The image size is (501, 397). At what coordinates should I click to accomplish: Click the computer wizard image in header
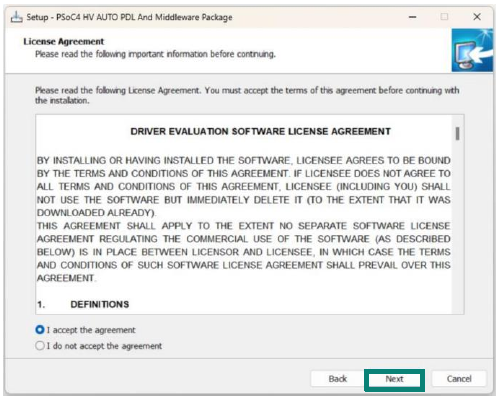472,50
